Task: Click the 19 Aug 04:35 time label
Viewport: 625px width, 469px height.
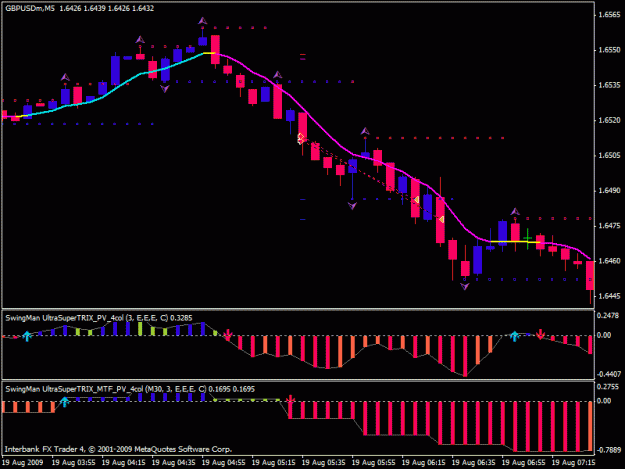Action: pyautogui.click(x=173, y=463)
